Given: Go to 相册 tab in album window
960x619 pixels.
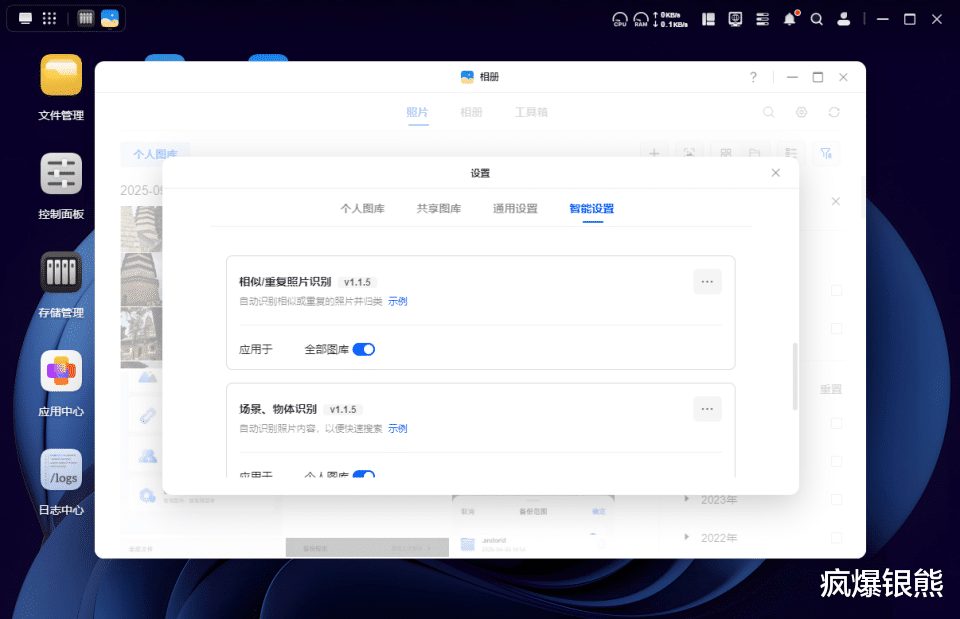Looking at the screenshot, I should pos(471,112).
